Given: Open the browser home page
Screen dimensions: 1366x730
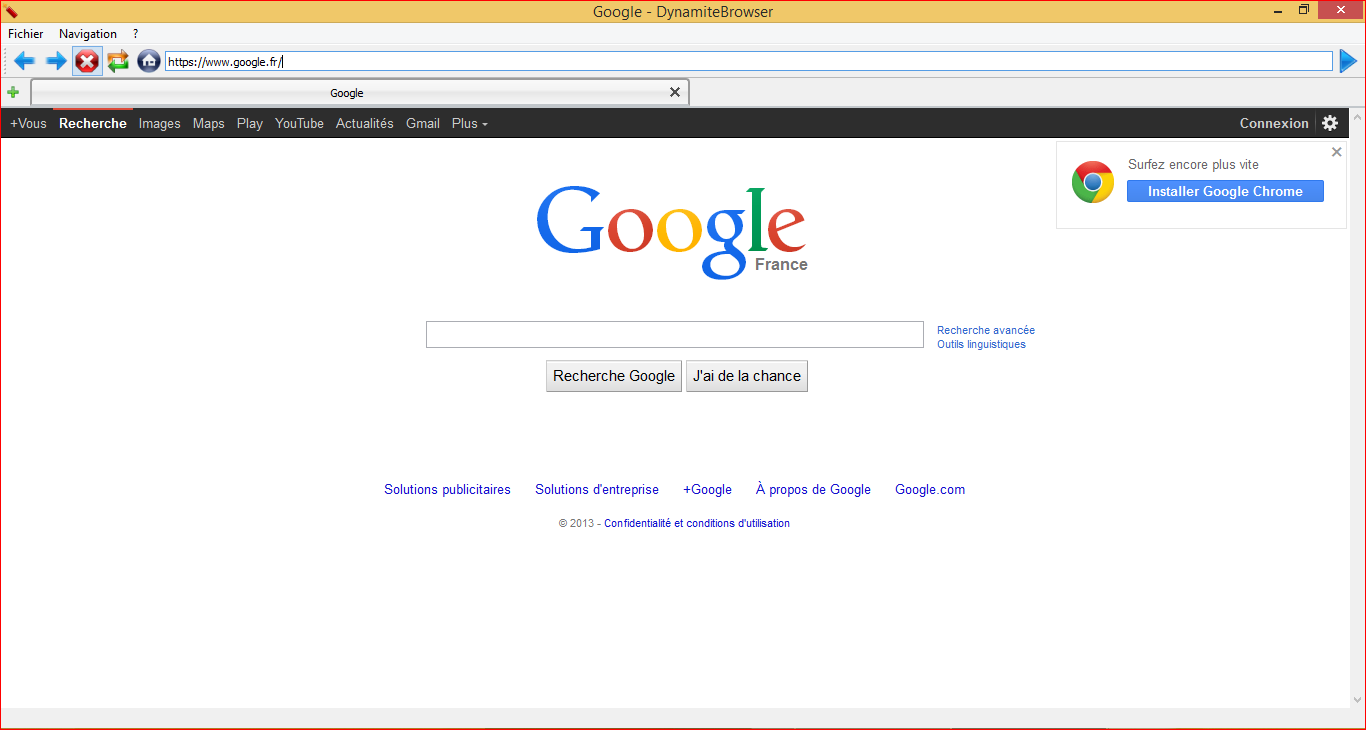Looking at the screenshot, I should (148, 61).
